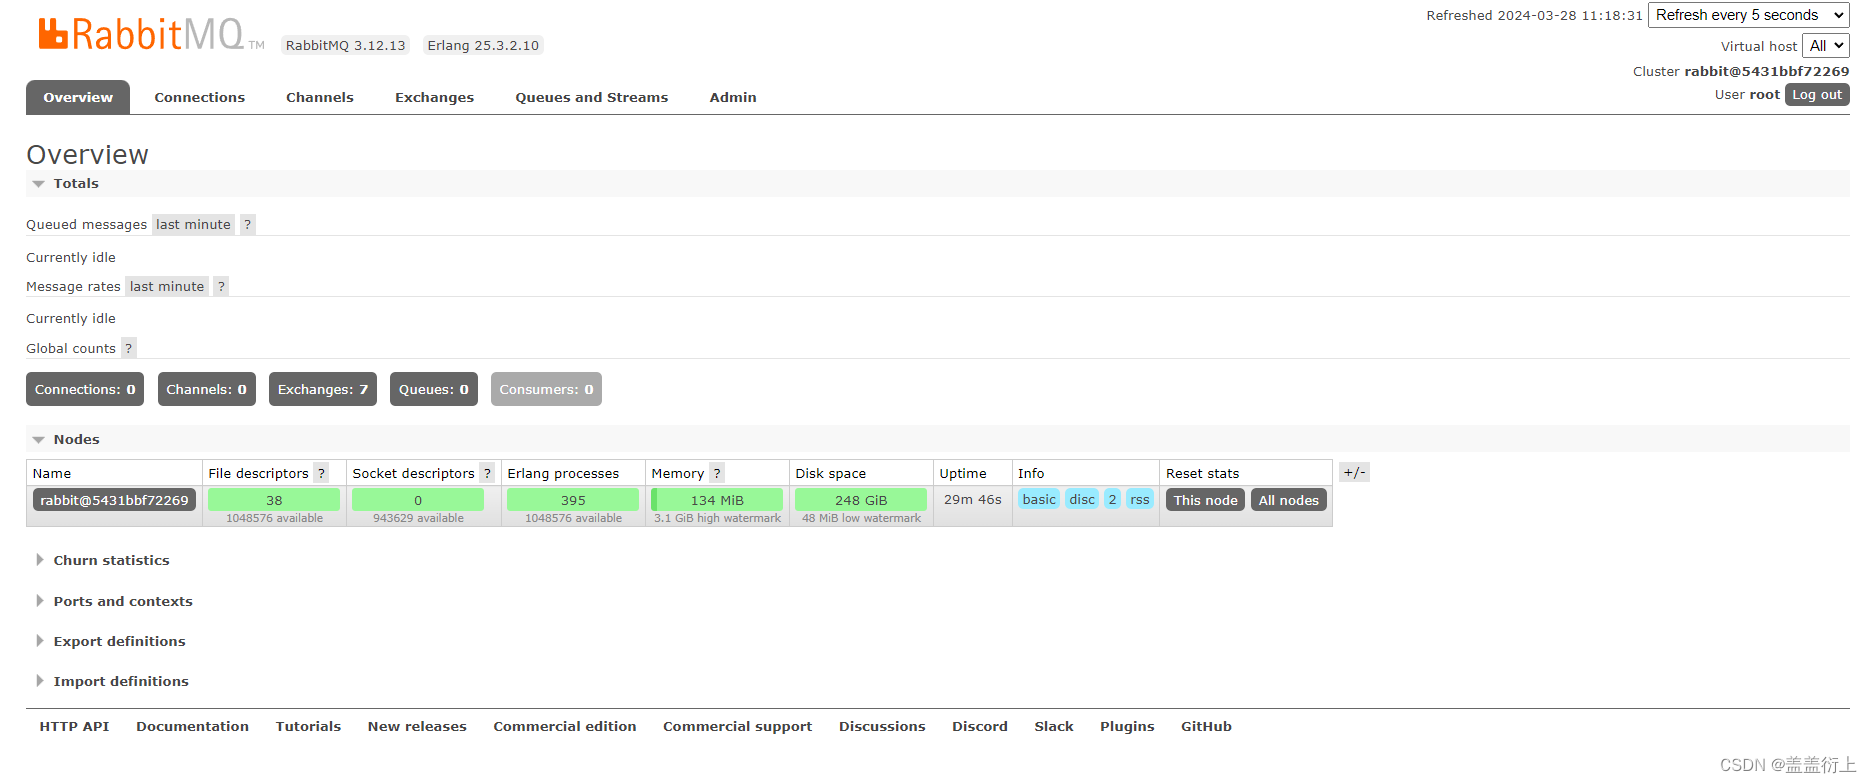Click the disc info tag

pos(1082,500)
